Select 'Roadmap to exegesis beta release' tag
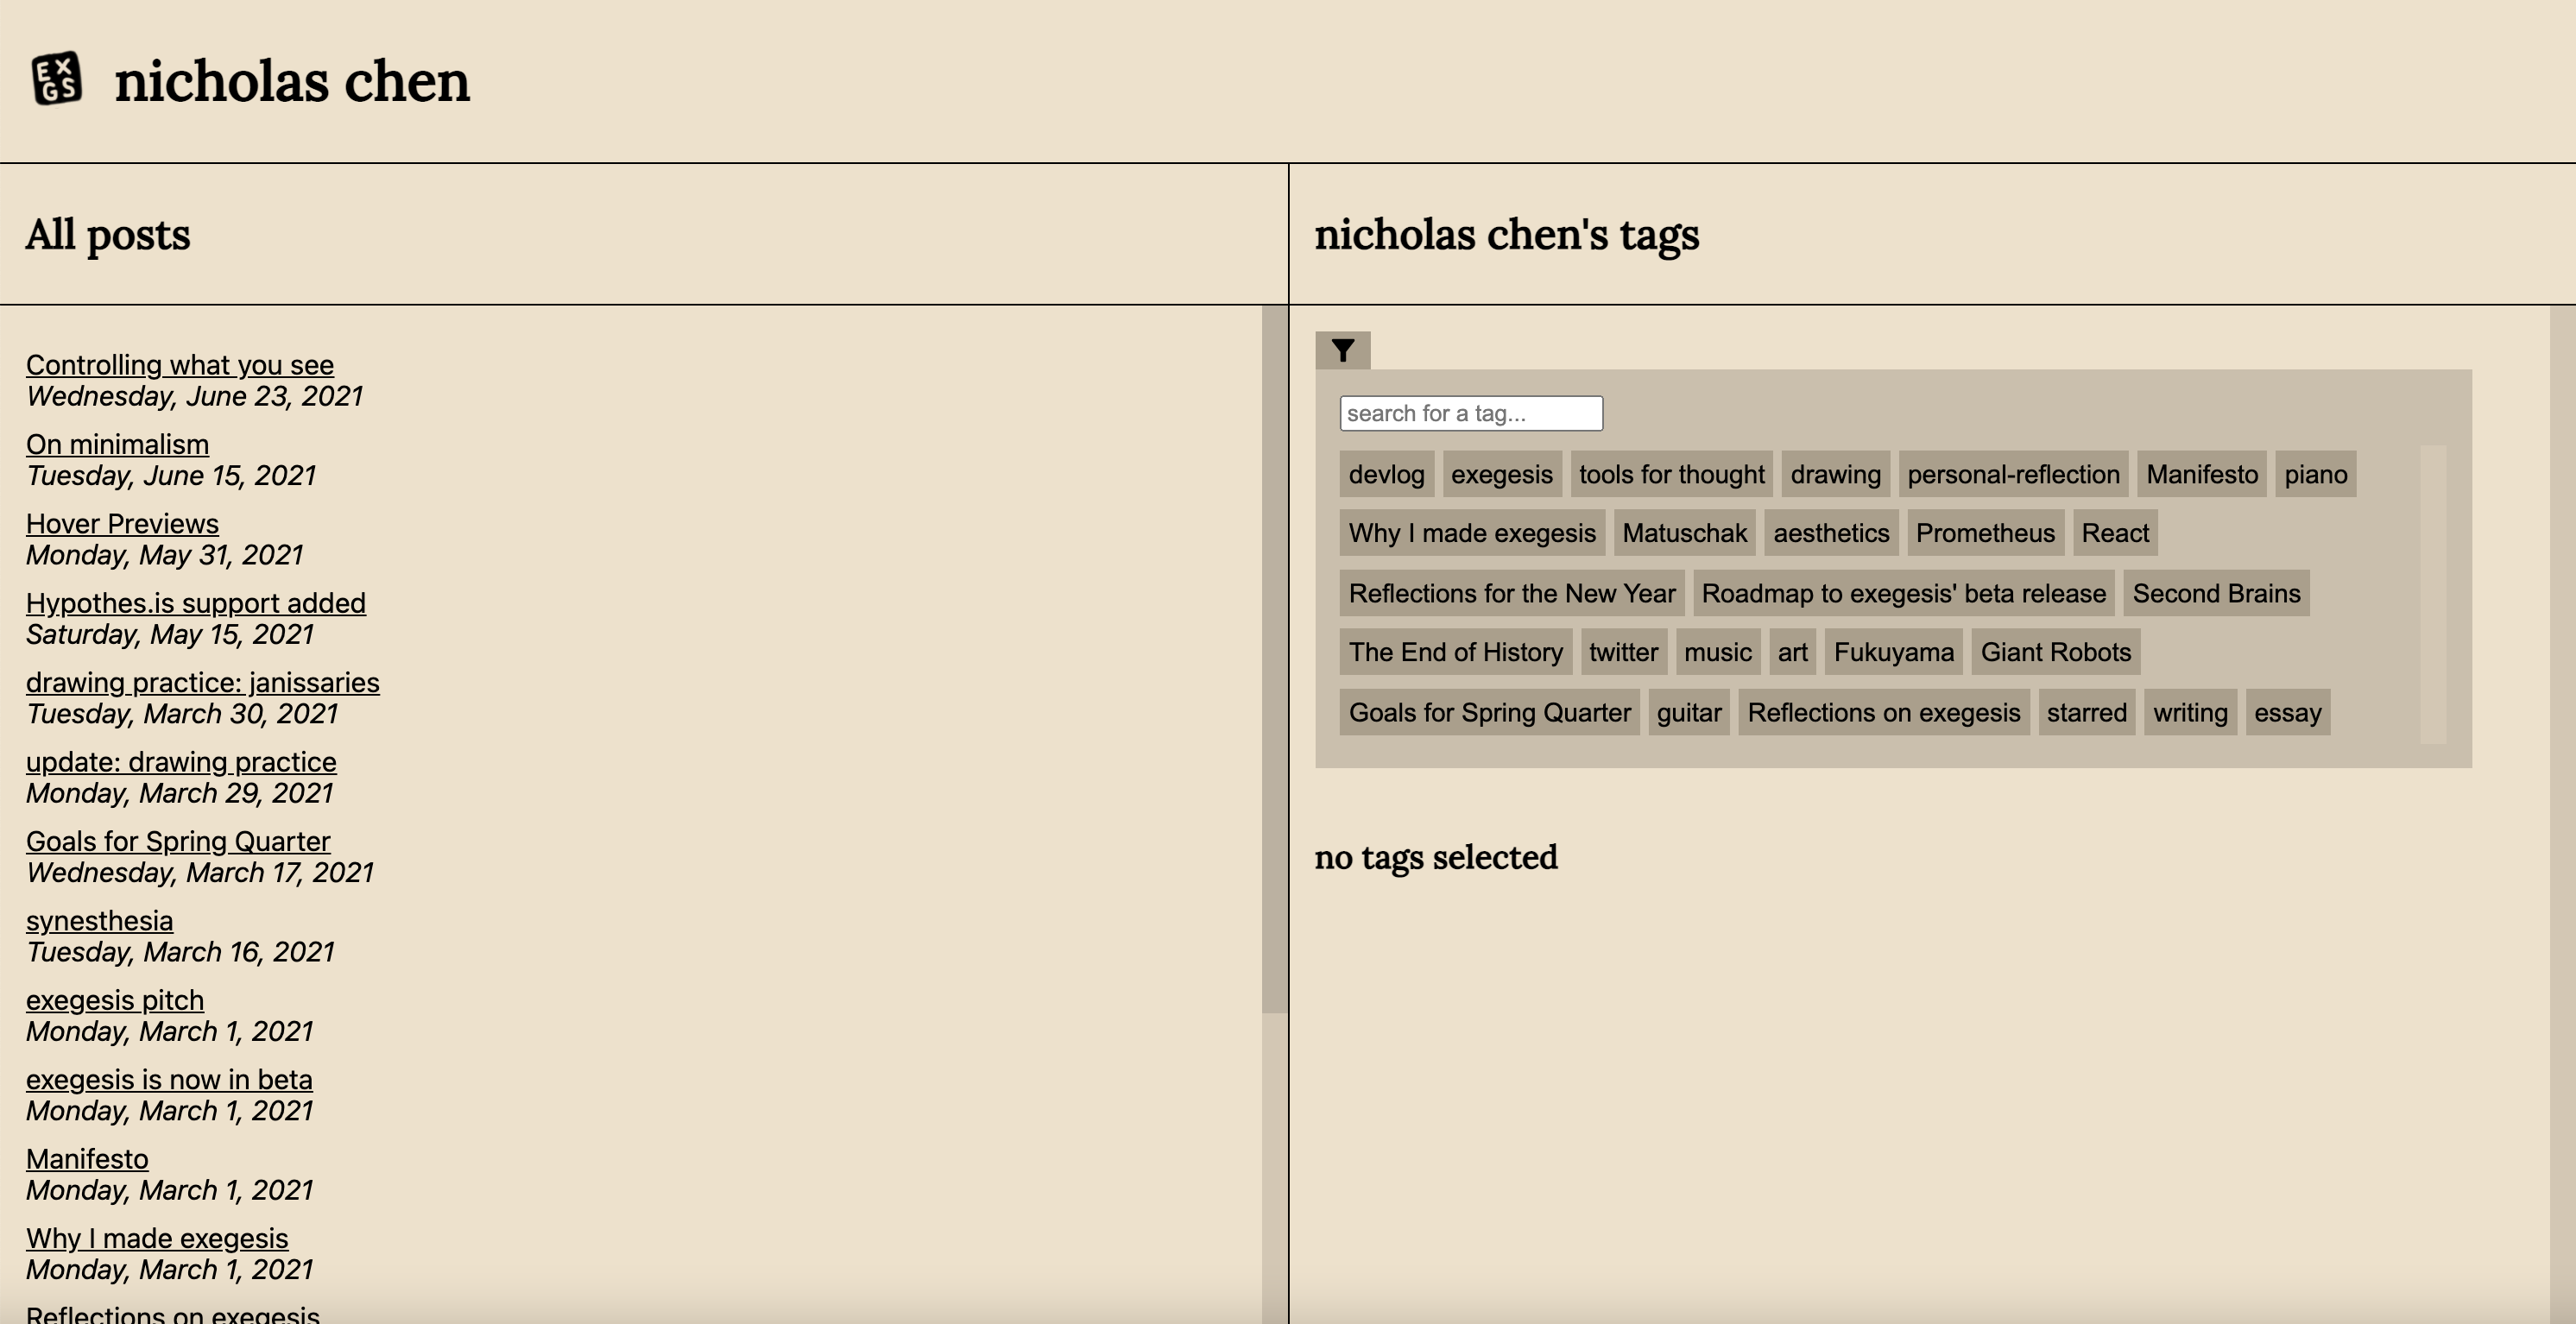The height and width of the screenshot is (1324, 2576). 1904,591
